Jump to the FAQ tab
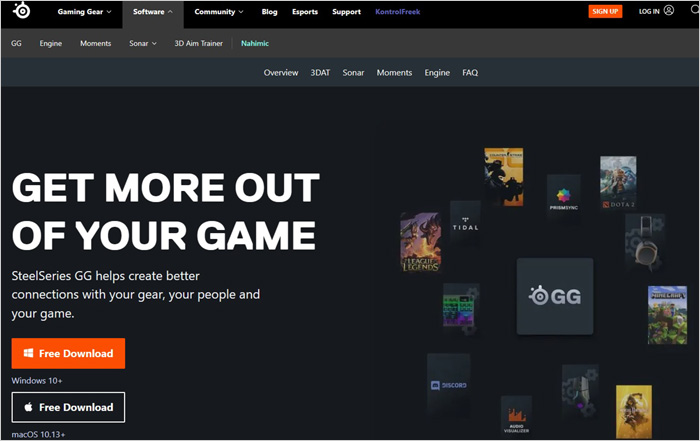700x441 pixels. coord(470,72)
